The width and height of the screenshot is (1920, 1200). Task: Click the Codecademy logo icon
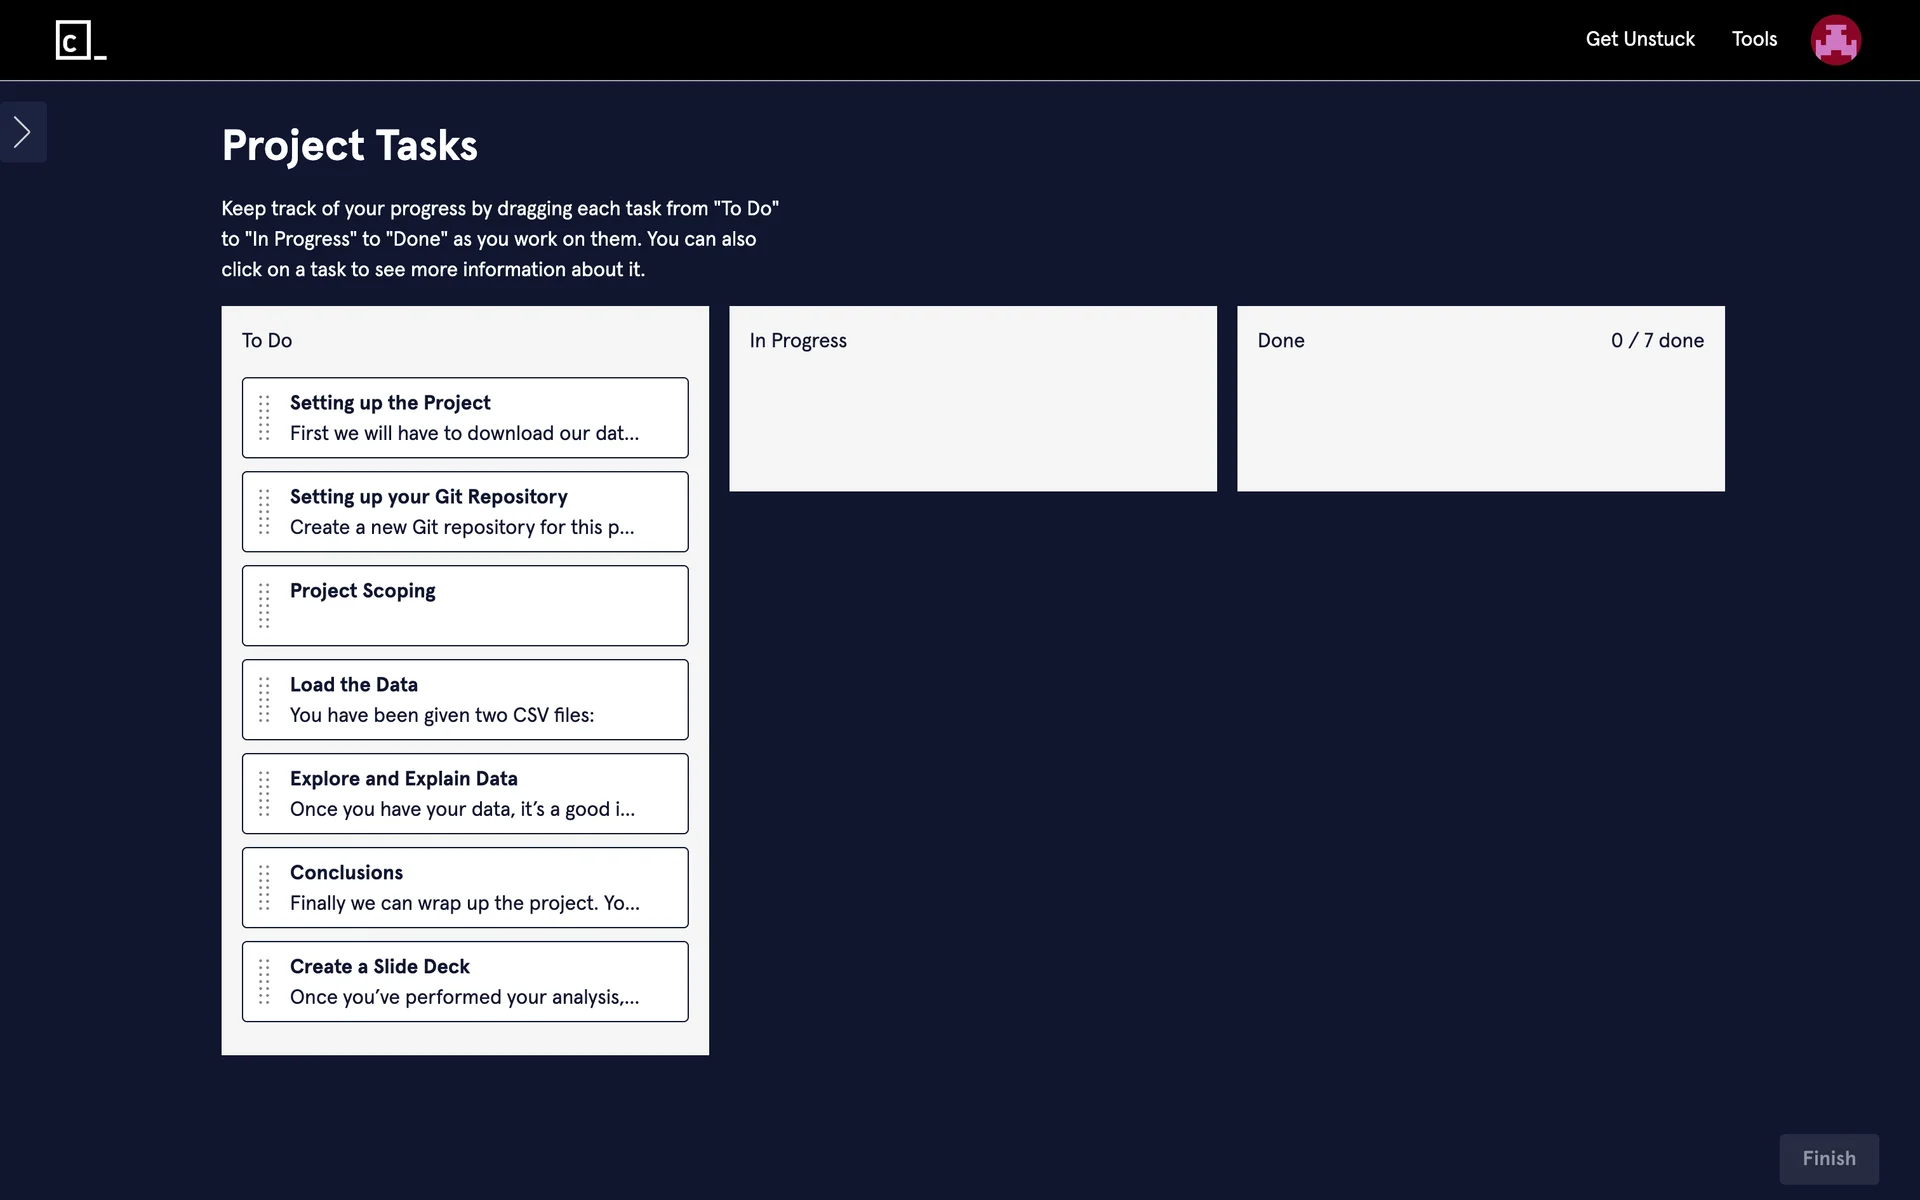pyautogui.click(x=80, y=40)
